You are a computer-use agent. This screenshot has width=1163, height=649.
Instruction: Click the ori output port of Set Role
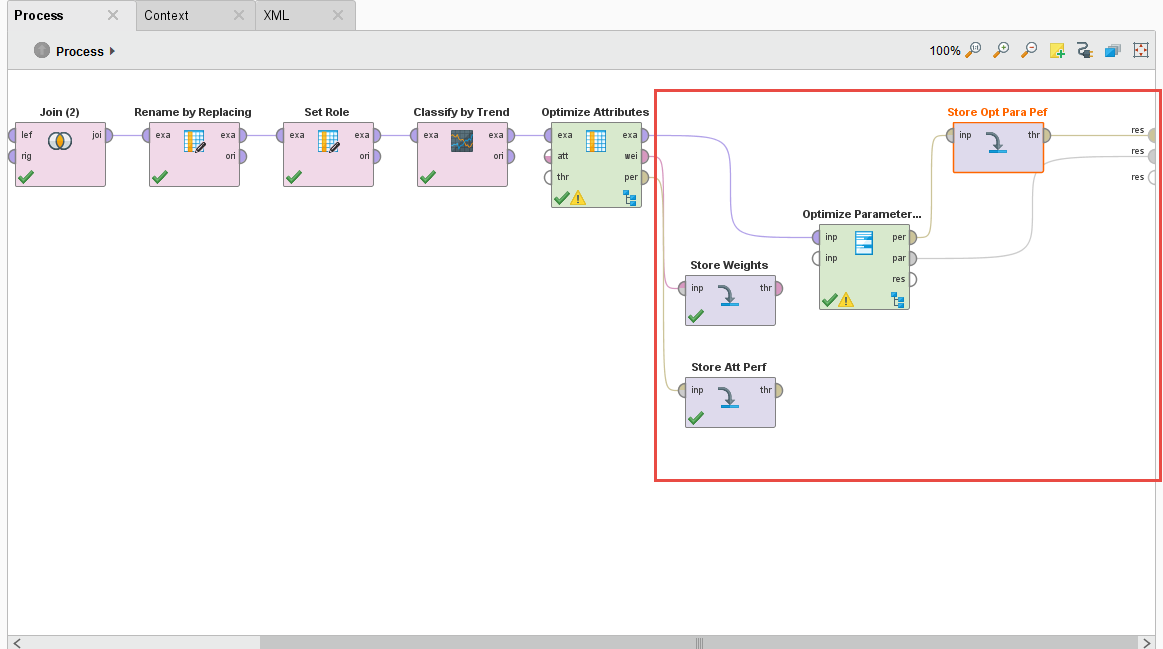[376, 157]
